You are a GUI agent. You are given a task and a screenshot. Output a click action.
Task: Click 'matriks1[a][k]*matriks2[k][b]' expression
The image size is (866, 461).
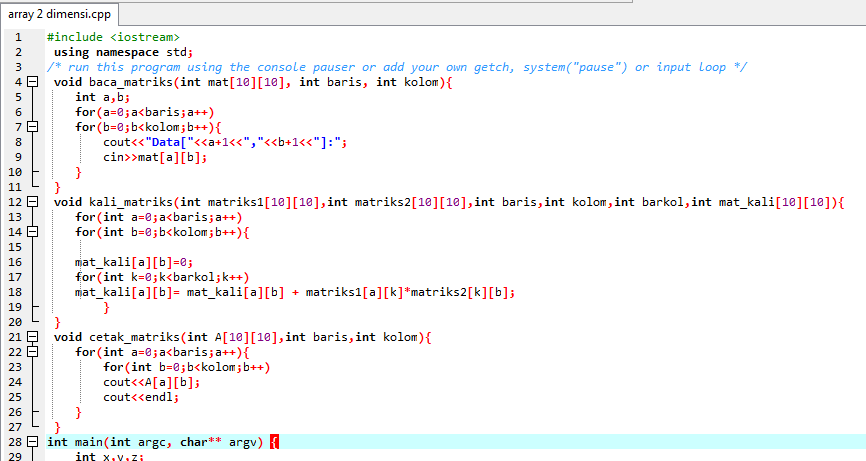coord(408,292)
